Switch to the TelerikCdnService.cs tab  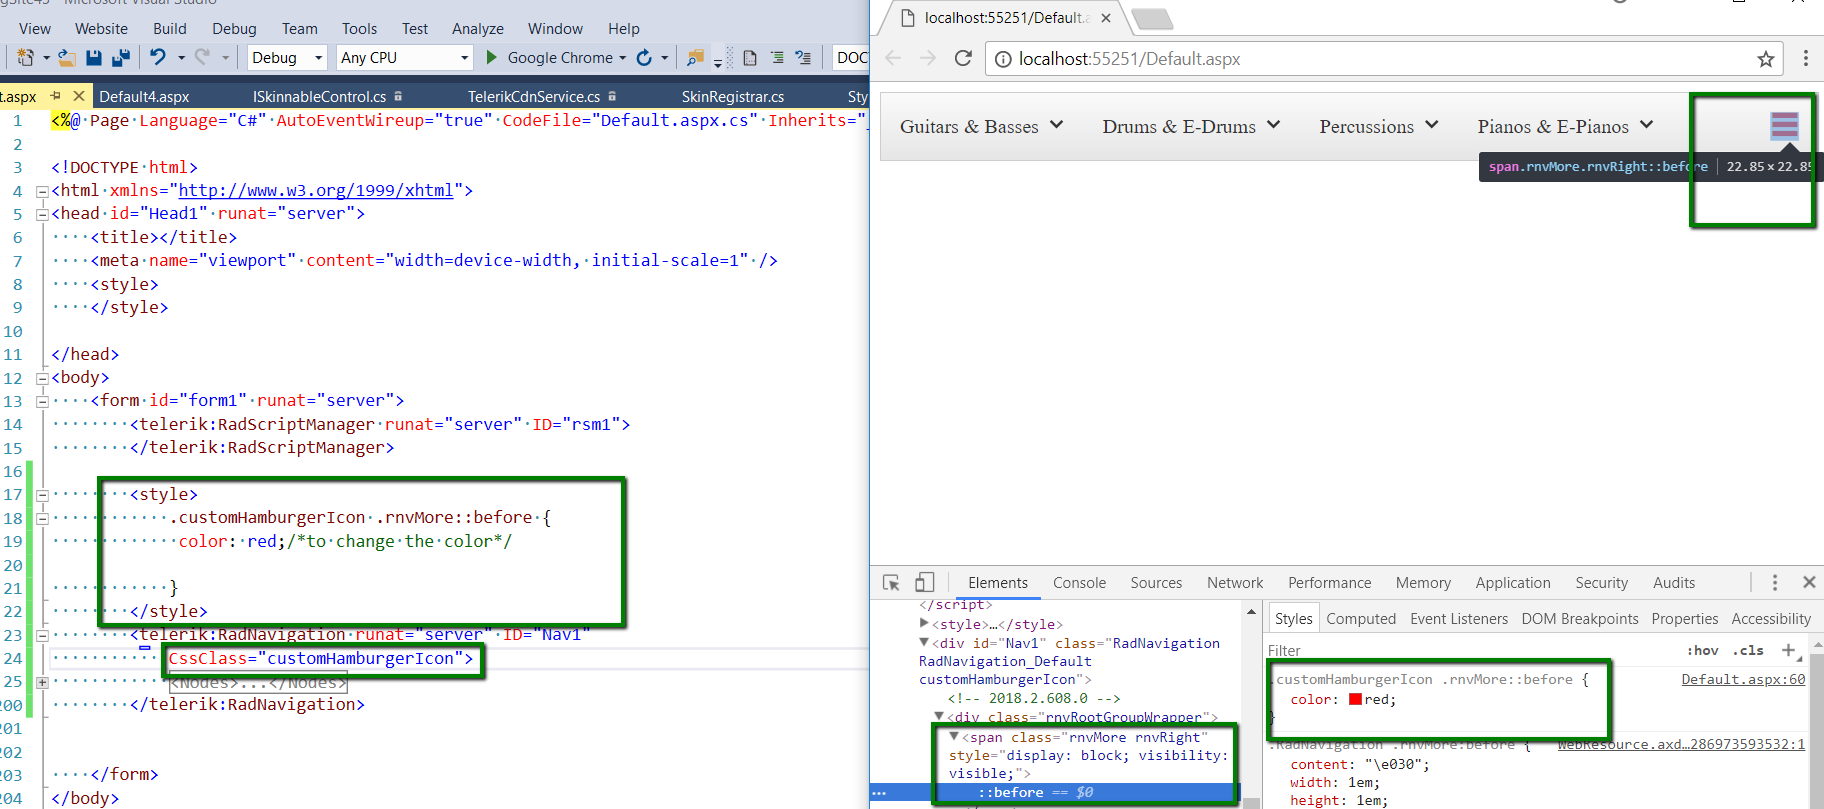(x=534, y=97)
